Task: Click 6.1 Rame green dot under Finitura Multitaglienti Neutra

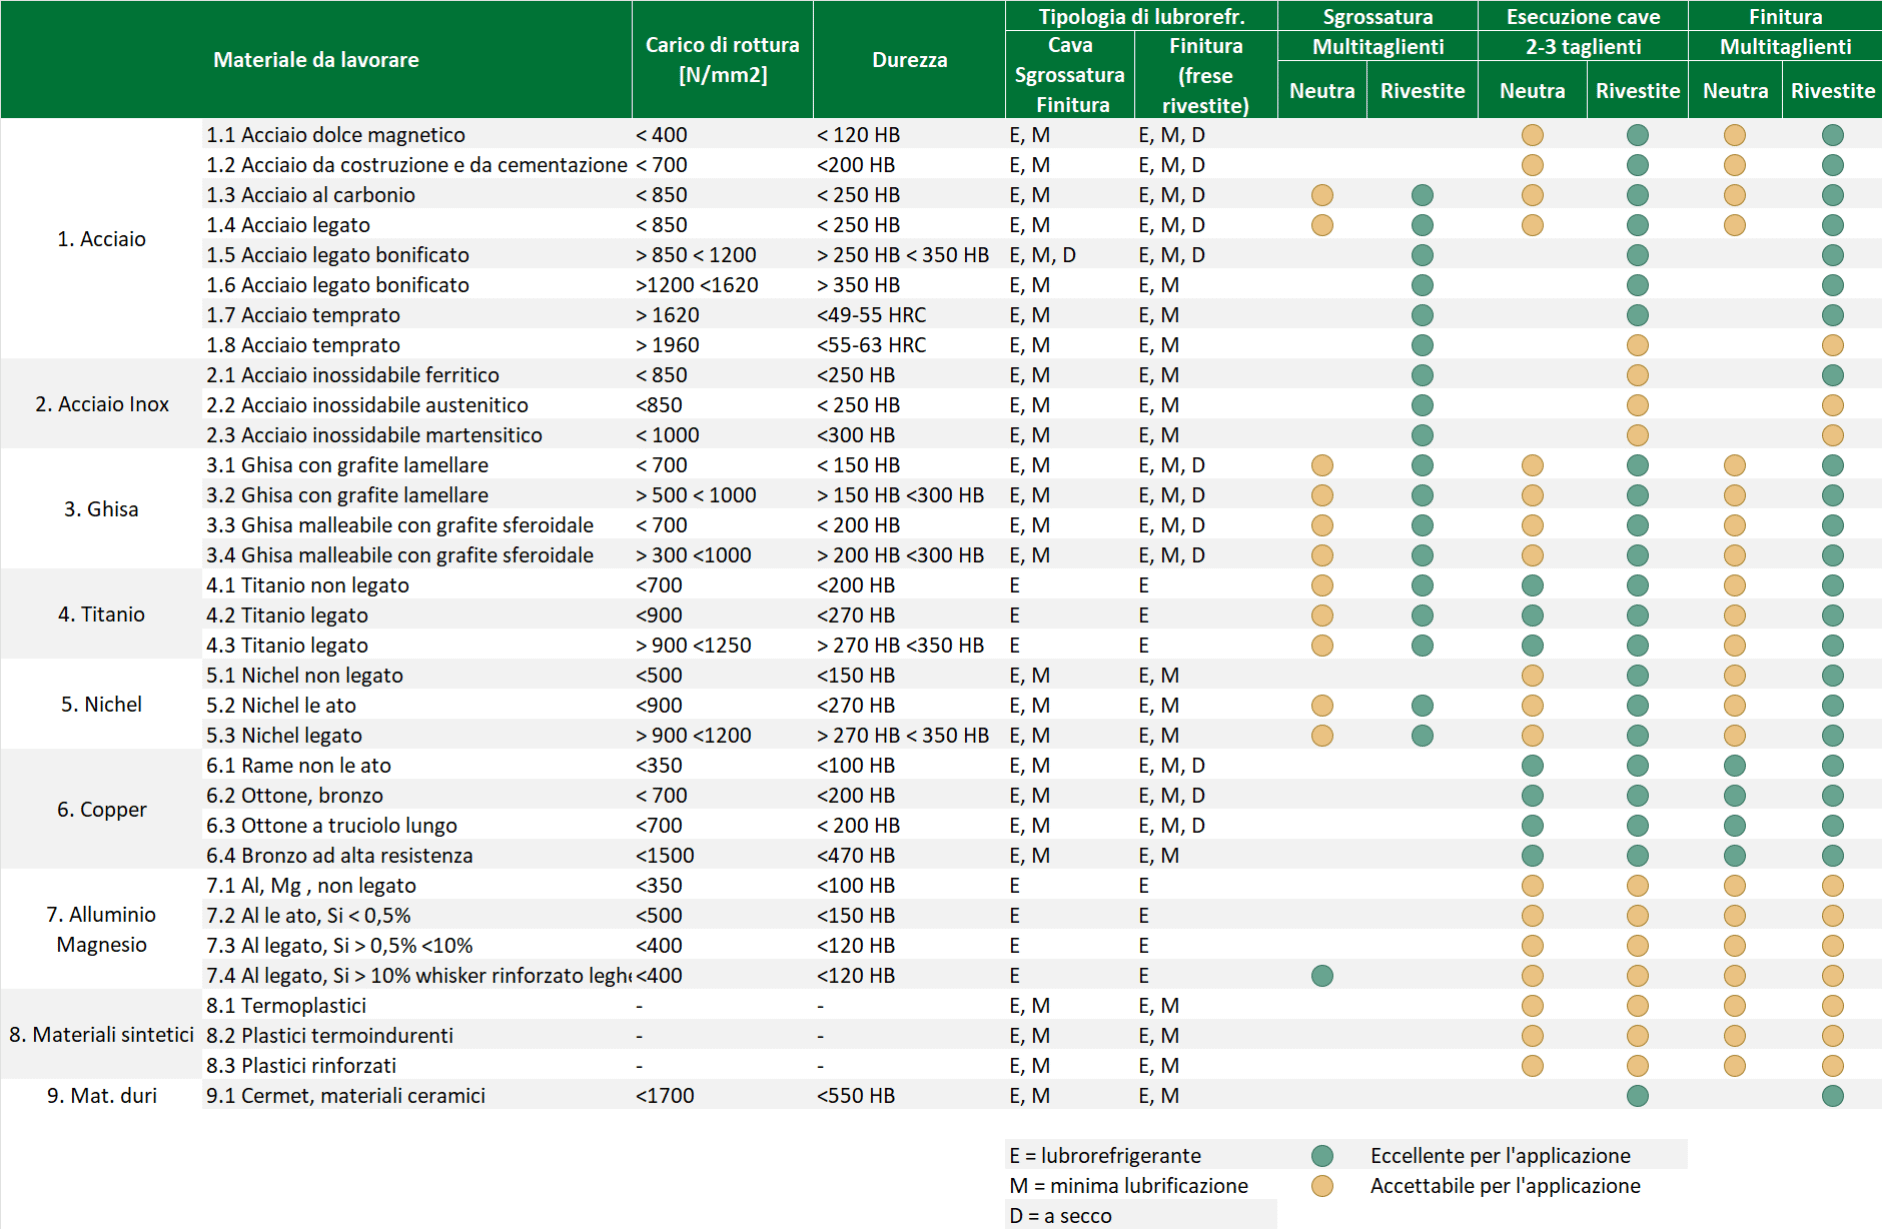Action: (x=1734, y=765)
